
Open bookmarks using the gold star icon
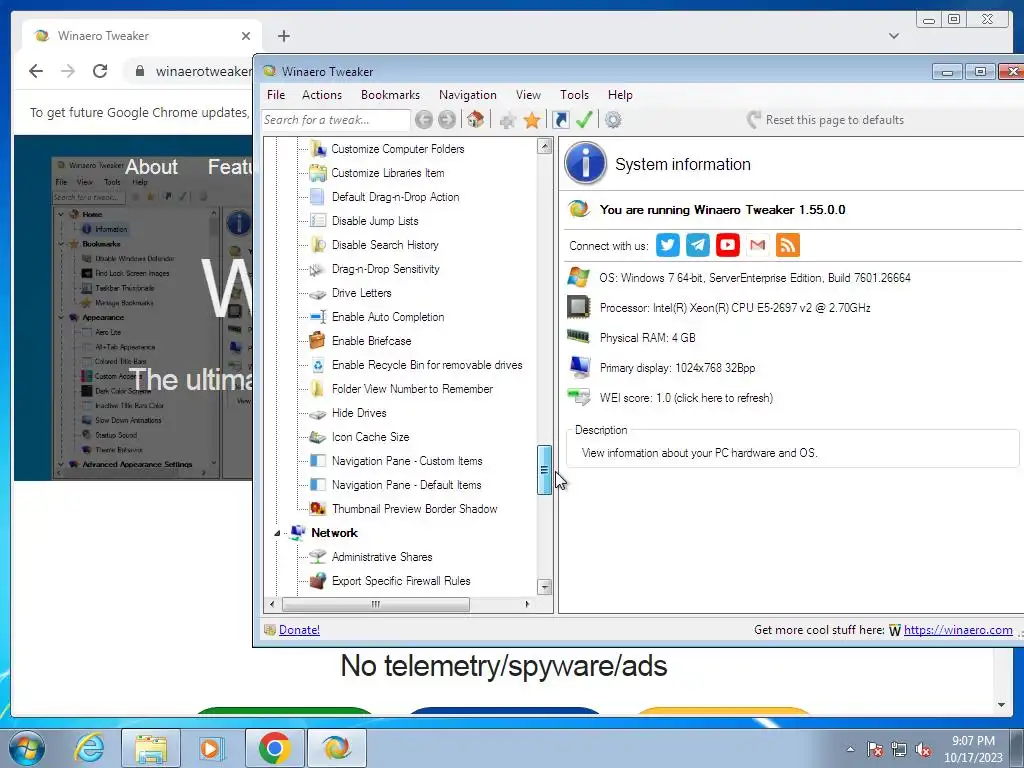click(x=532, y=120)
